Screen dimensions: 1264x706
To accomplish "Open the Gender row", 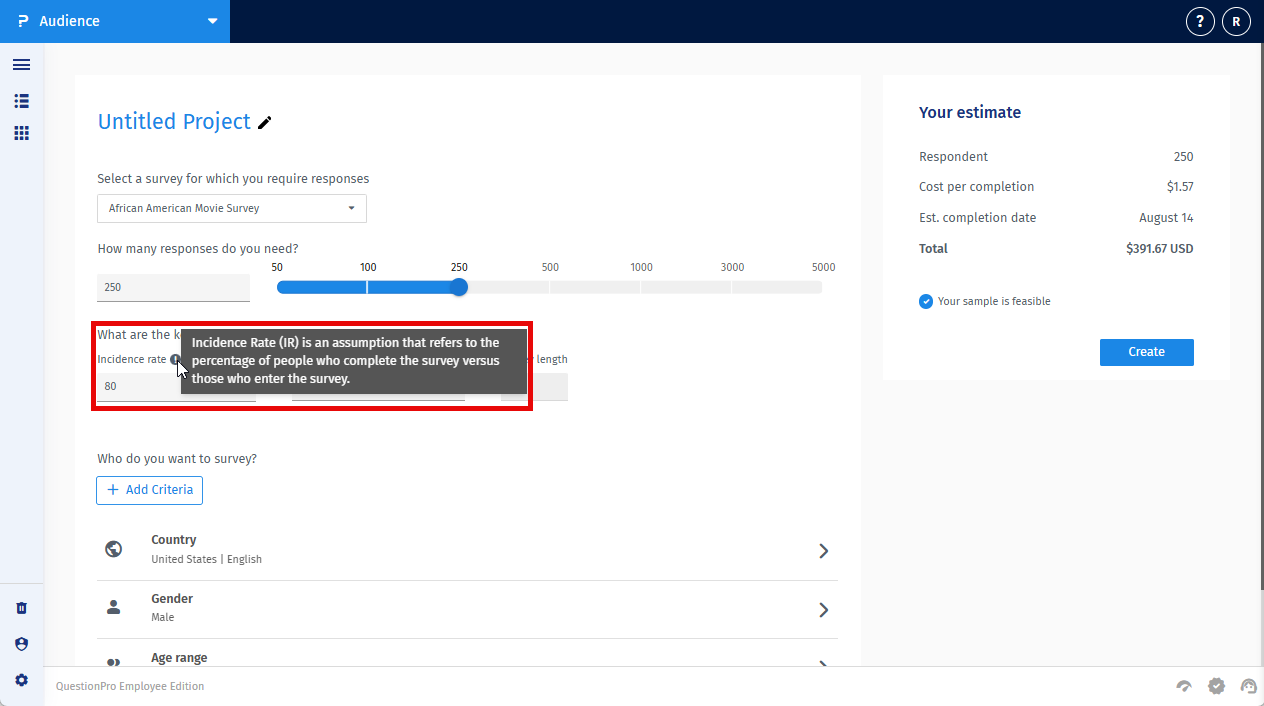I will (467, 609).
